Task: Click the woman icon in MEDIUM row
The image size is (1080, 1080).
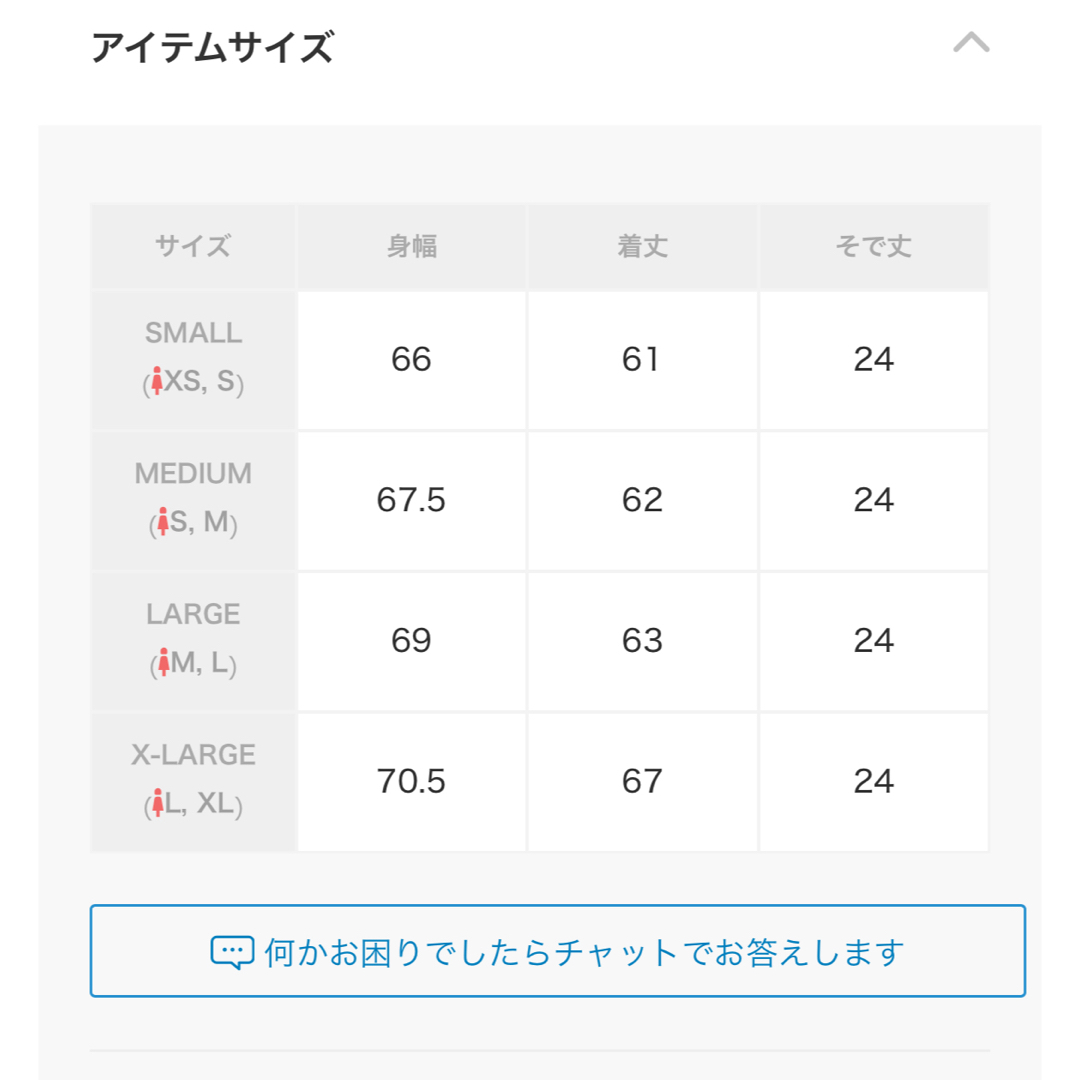Action: coord(163,521)
